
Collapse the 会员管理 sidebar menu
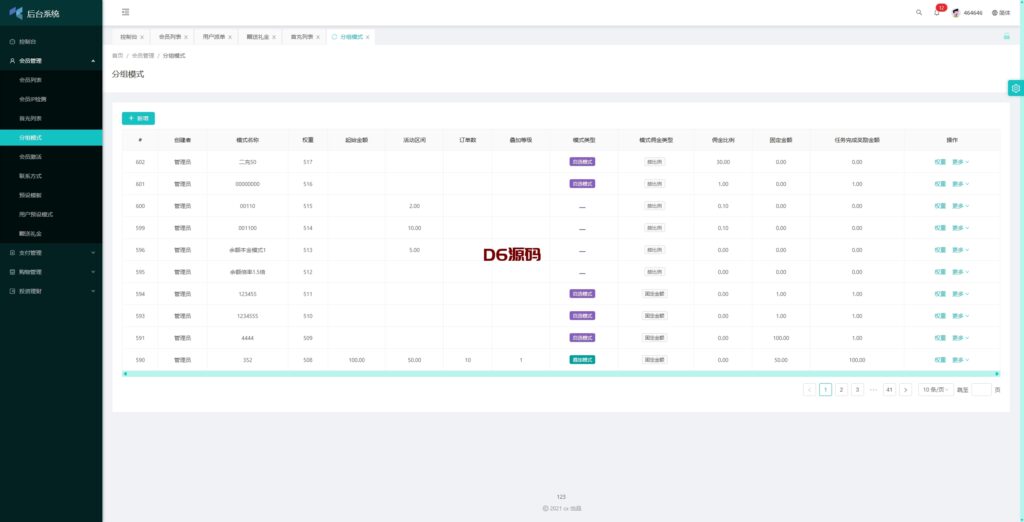[x=51, y=61]
